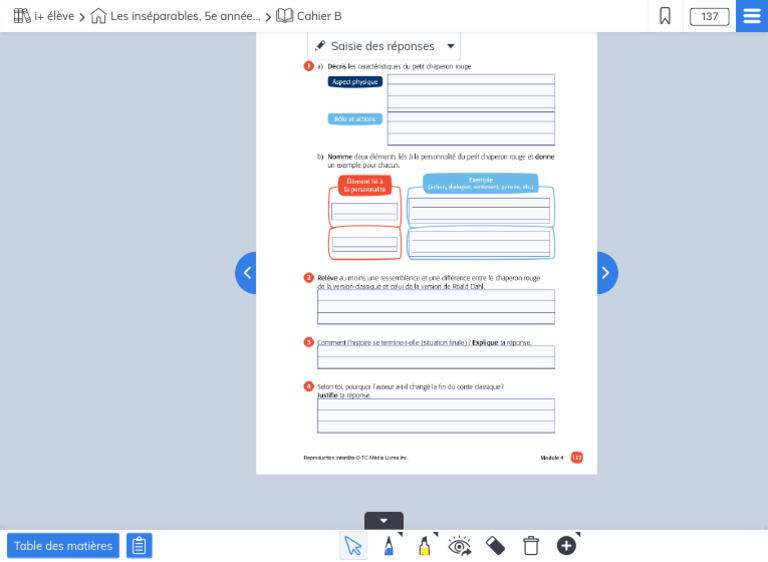Bookmark this page with ribbon icon
768x562 pixels.
tap(665, 16)
